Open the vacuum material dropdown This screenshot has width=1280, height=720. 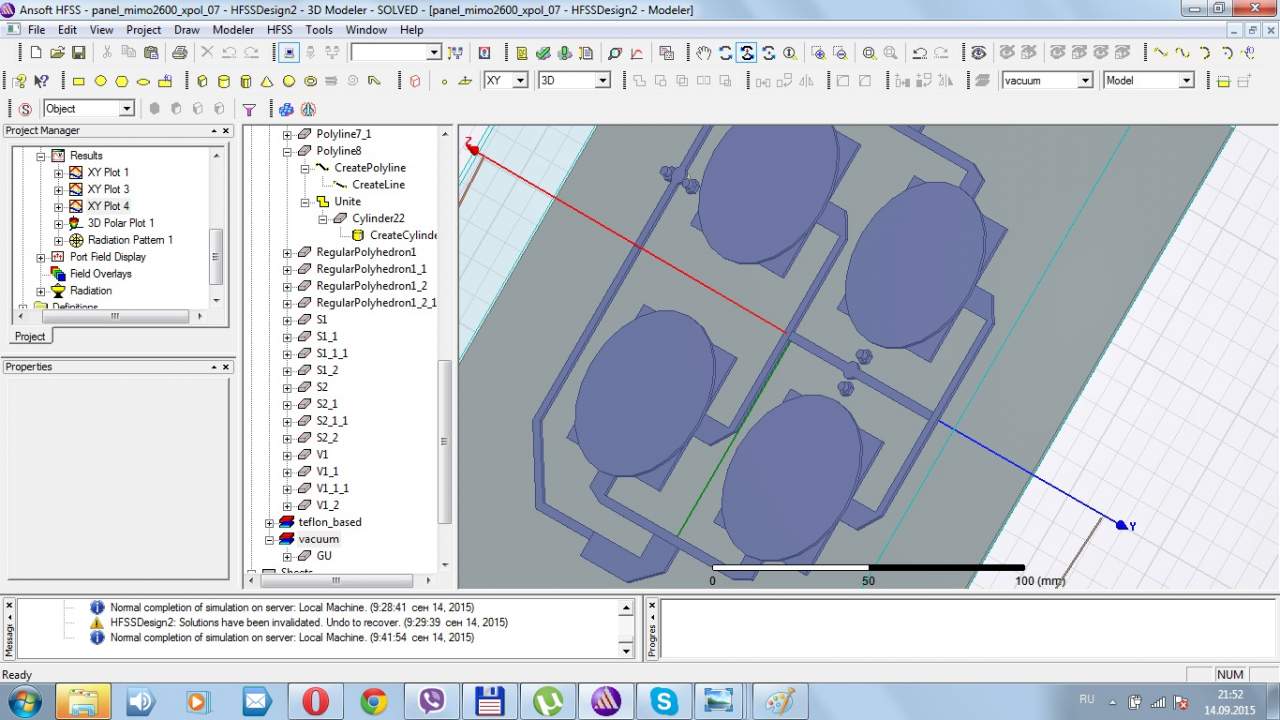pyautogui.click(x=1084, y=81)
